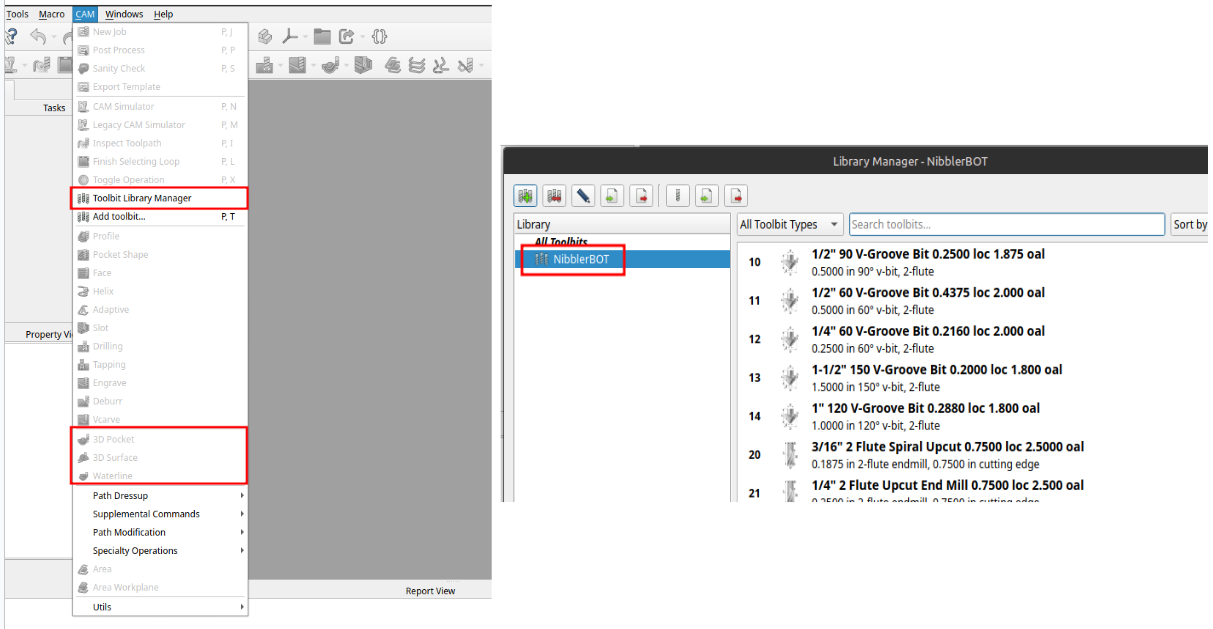
Task: Open the Sort by dropdown
Action: coord(1190,225)
